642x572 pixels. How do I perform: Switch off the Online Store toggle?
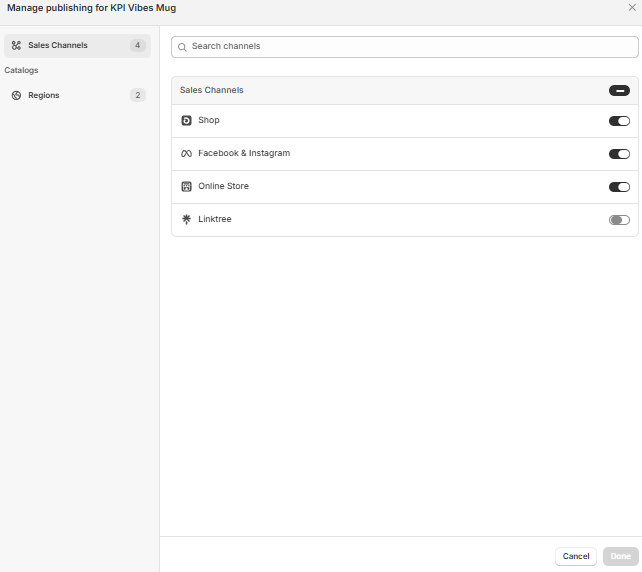pyautogui.click(x=619, y=187)
